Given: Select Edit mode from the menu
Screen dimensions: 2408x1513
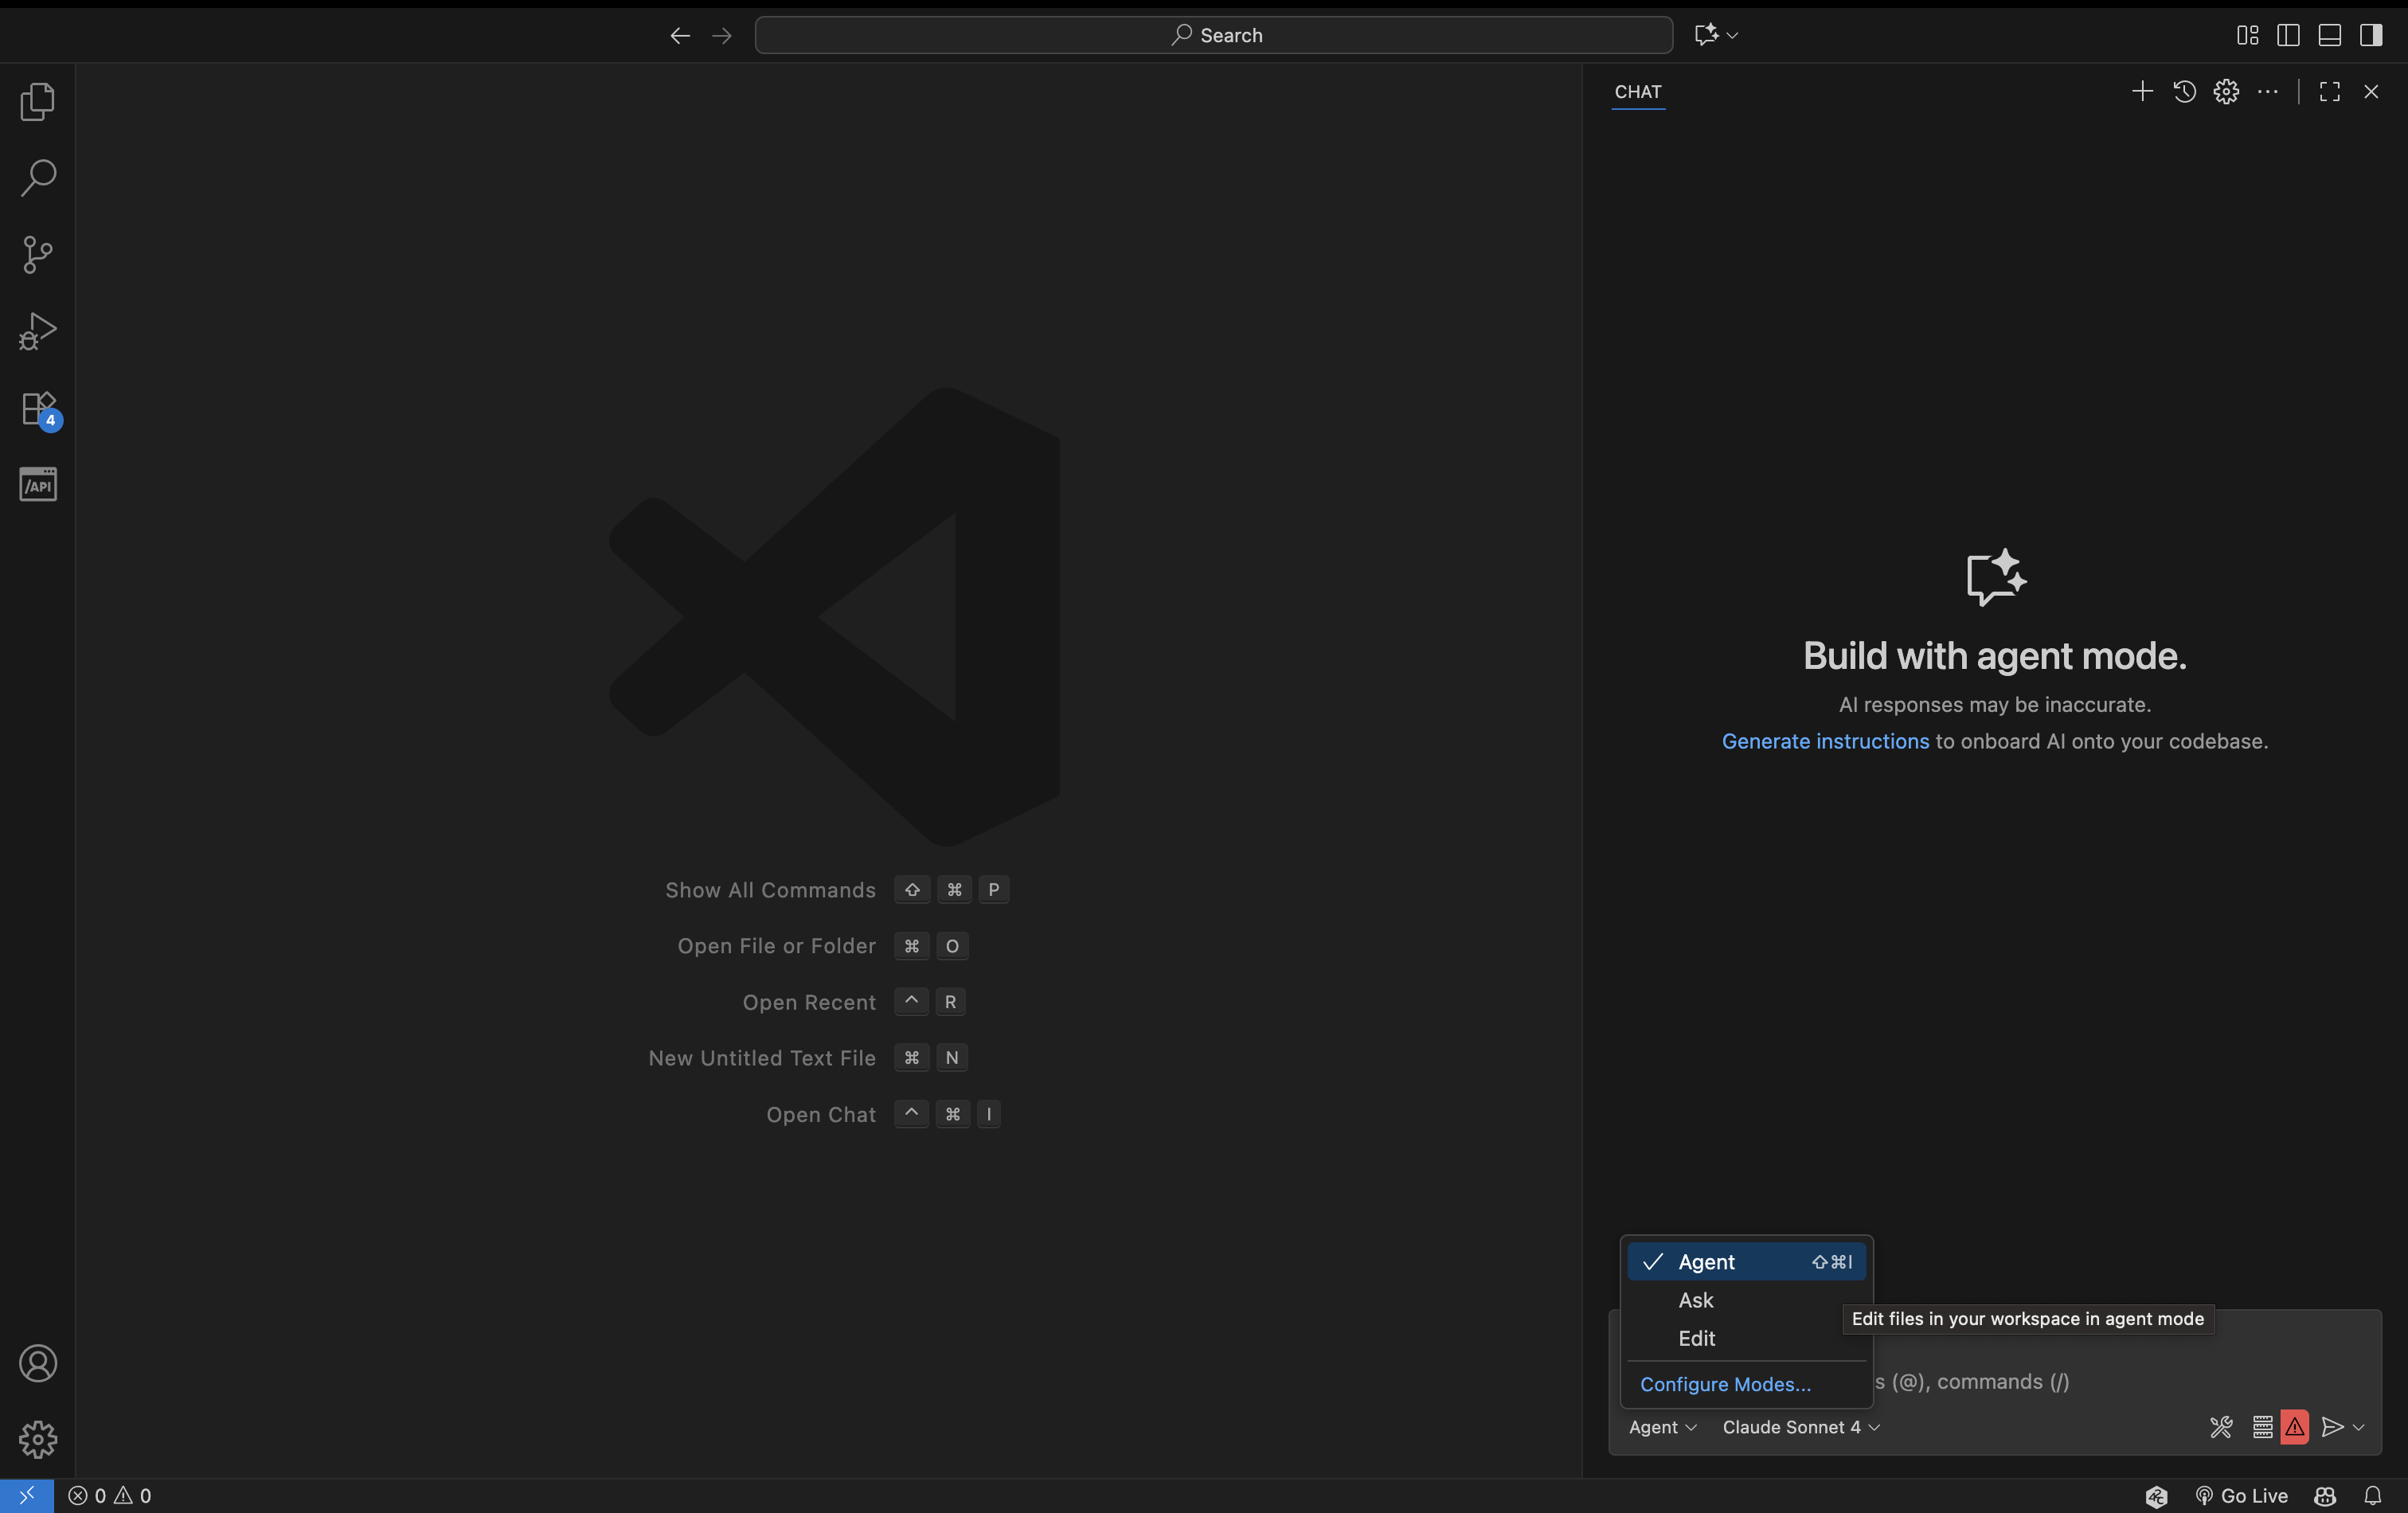Looking at the screenshot, I should (x=1696, y=1338).
